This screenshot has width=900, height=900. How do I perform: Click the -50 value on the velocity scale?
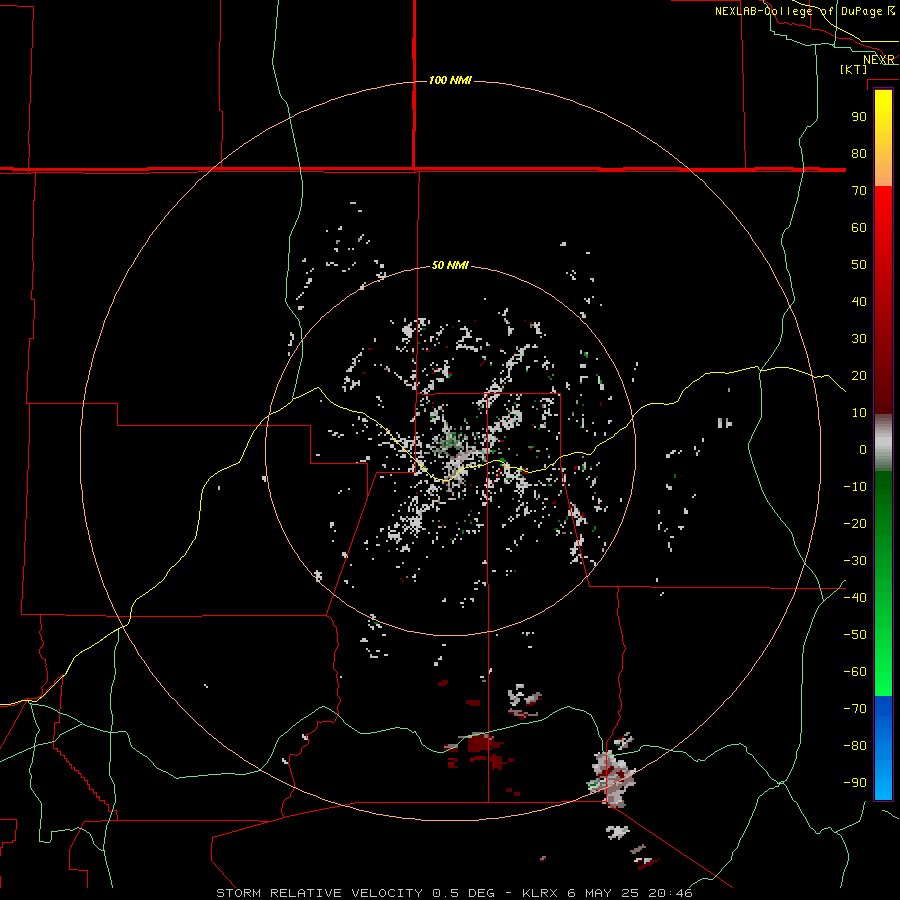(855, 635)
